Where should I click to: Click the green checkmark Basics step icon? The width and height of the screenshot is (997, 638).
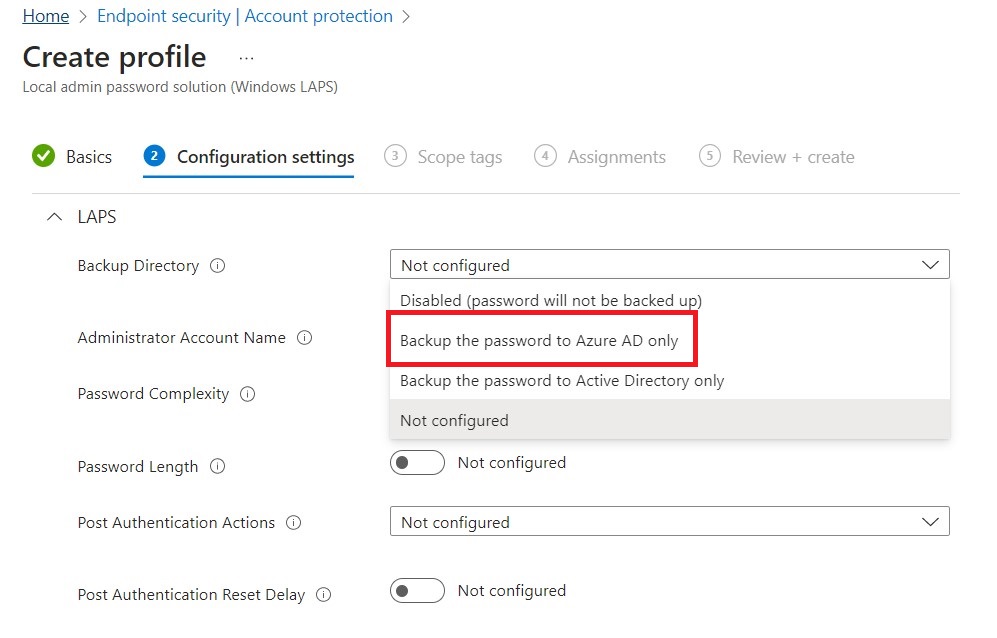pos(43,156)
